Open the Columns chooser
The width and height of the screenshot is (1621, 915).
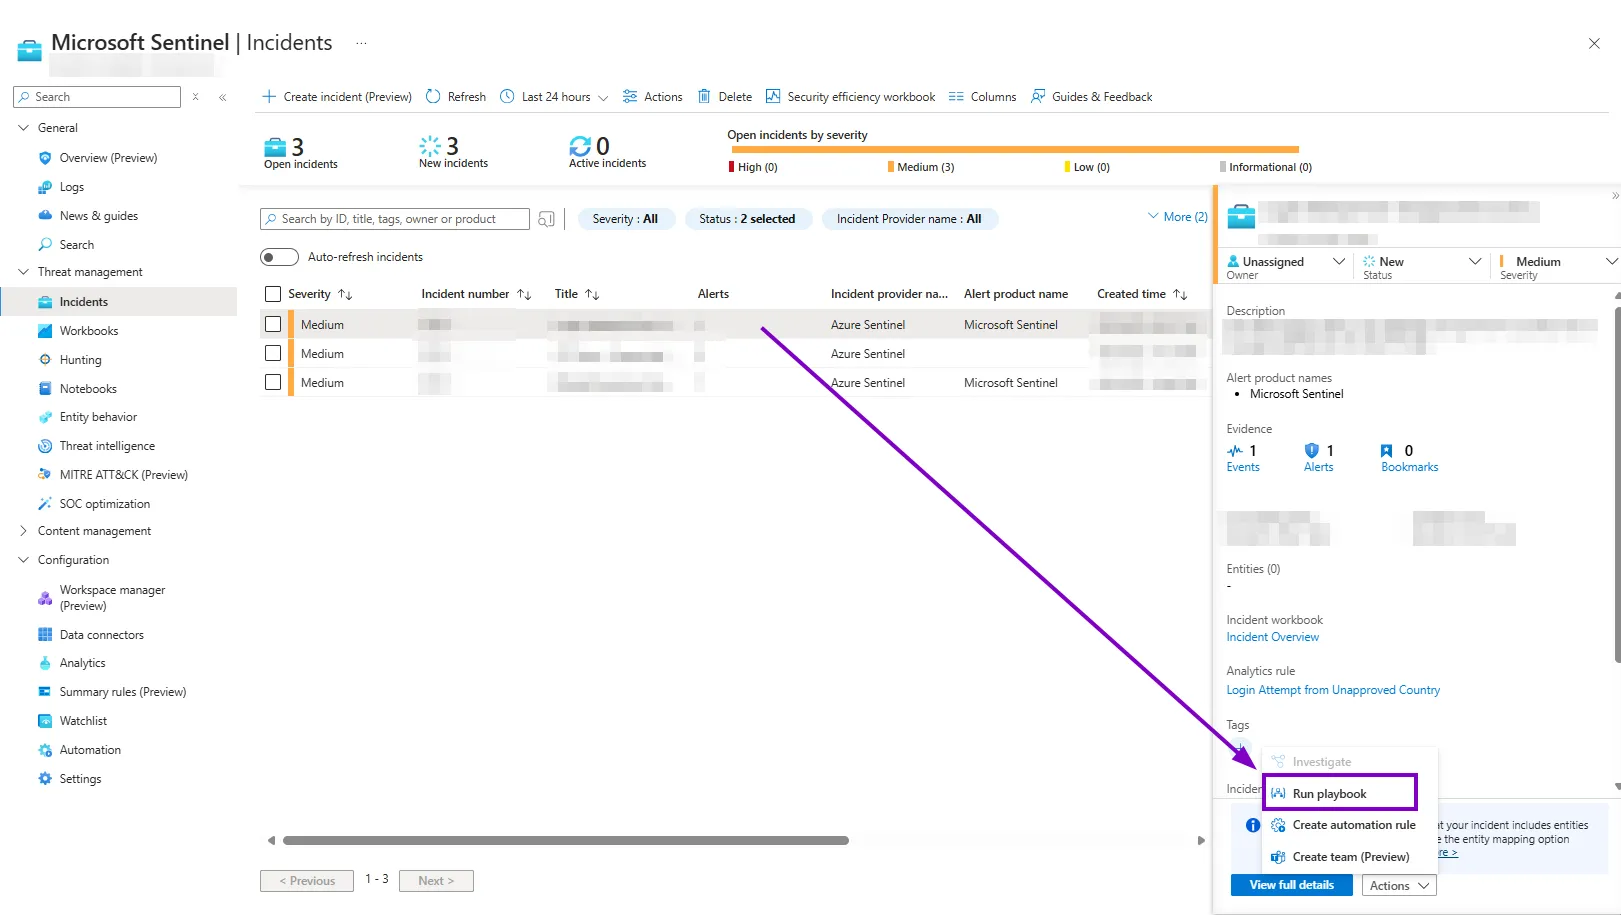[982, 97]
